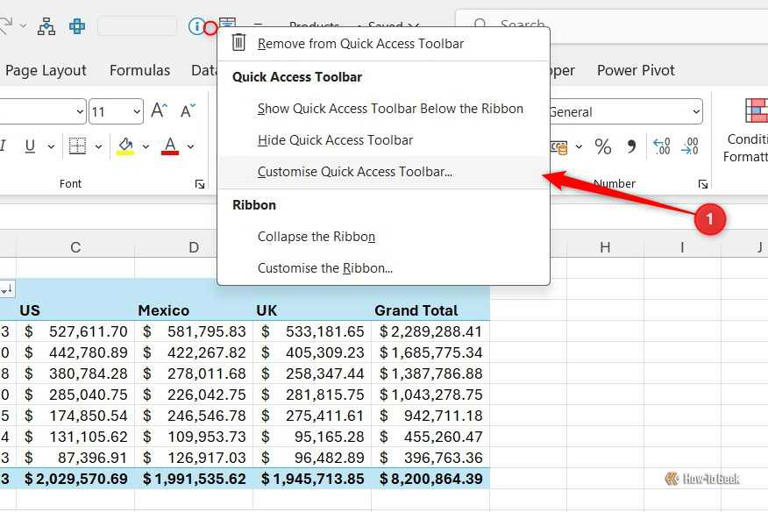768x512 pixels.
Task: Open the Number group dialog launcher
Action: 703,184
